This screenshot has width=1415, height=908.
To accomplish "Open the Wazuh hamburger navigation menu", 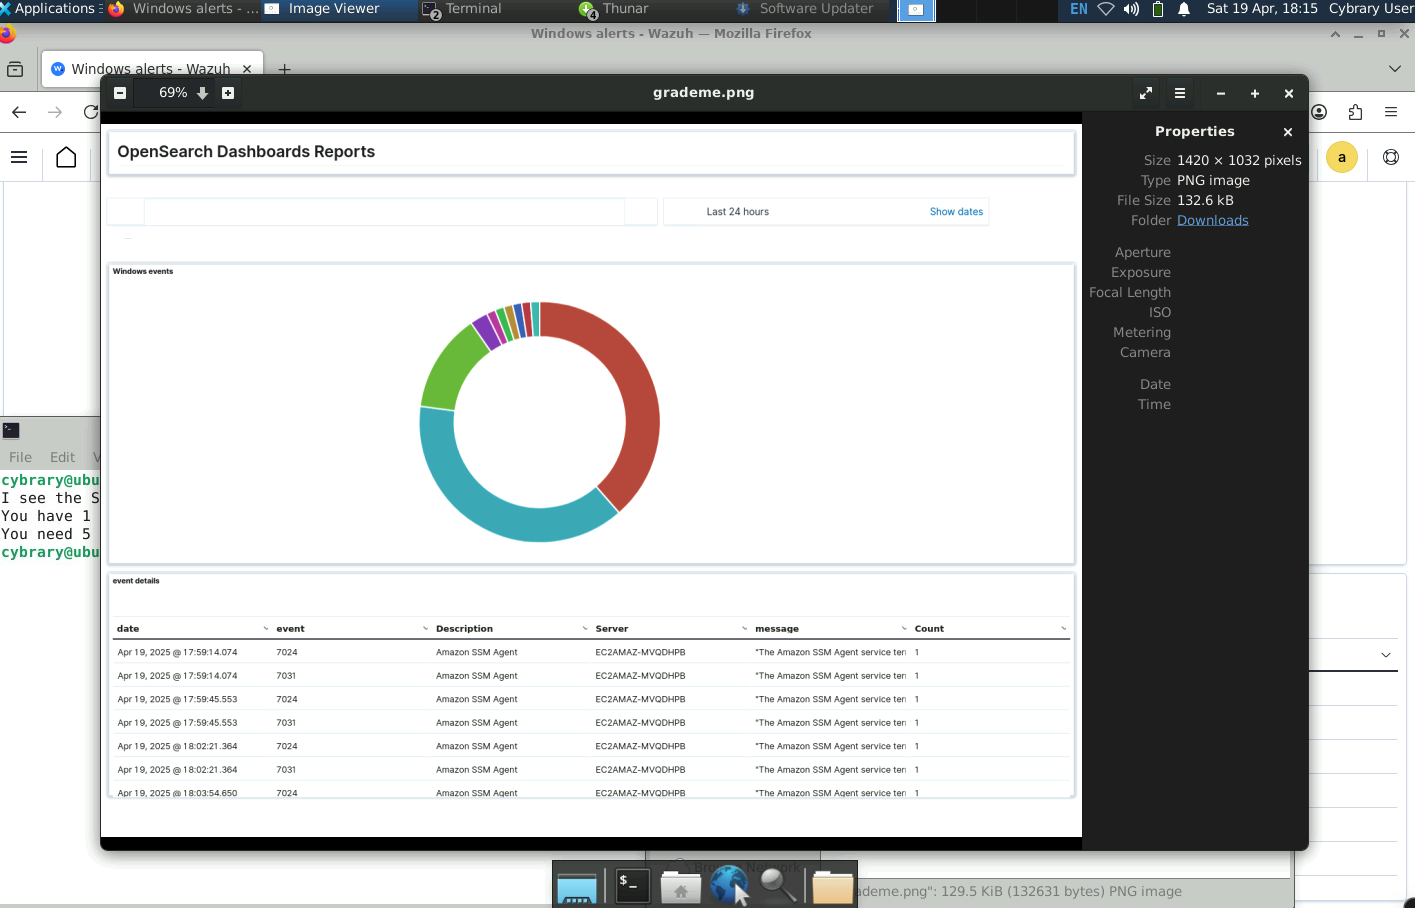I will click(19, 158).
